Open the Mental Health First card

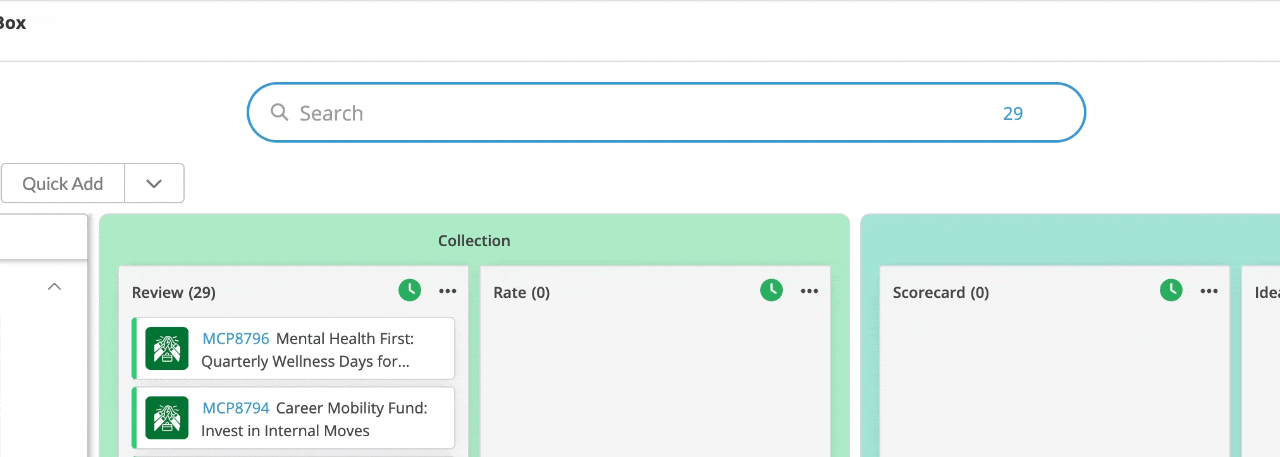(x=293, y=348)
